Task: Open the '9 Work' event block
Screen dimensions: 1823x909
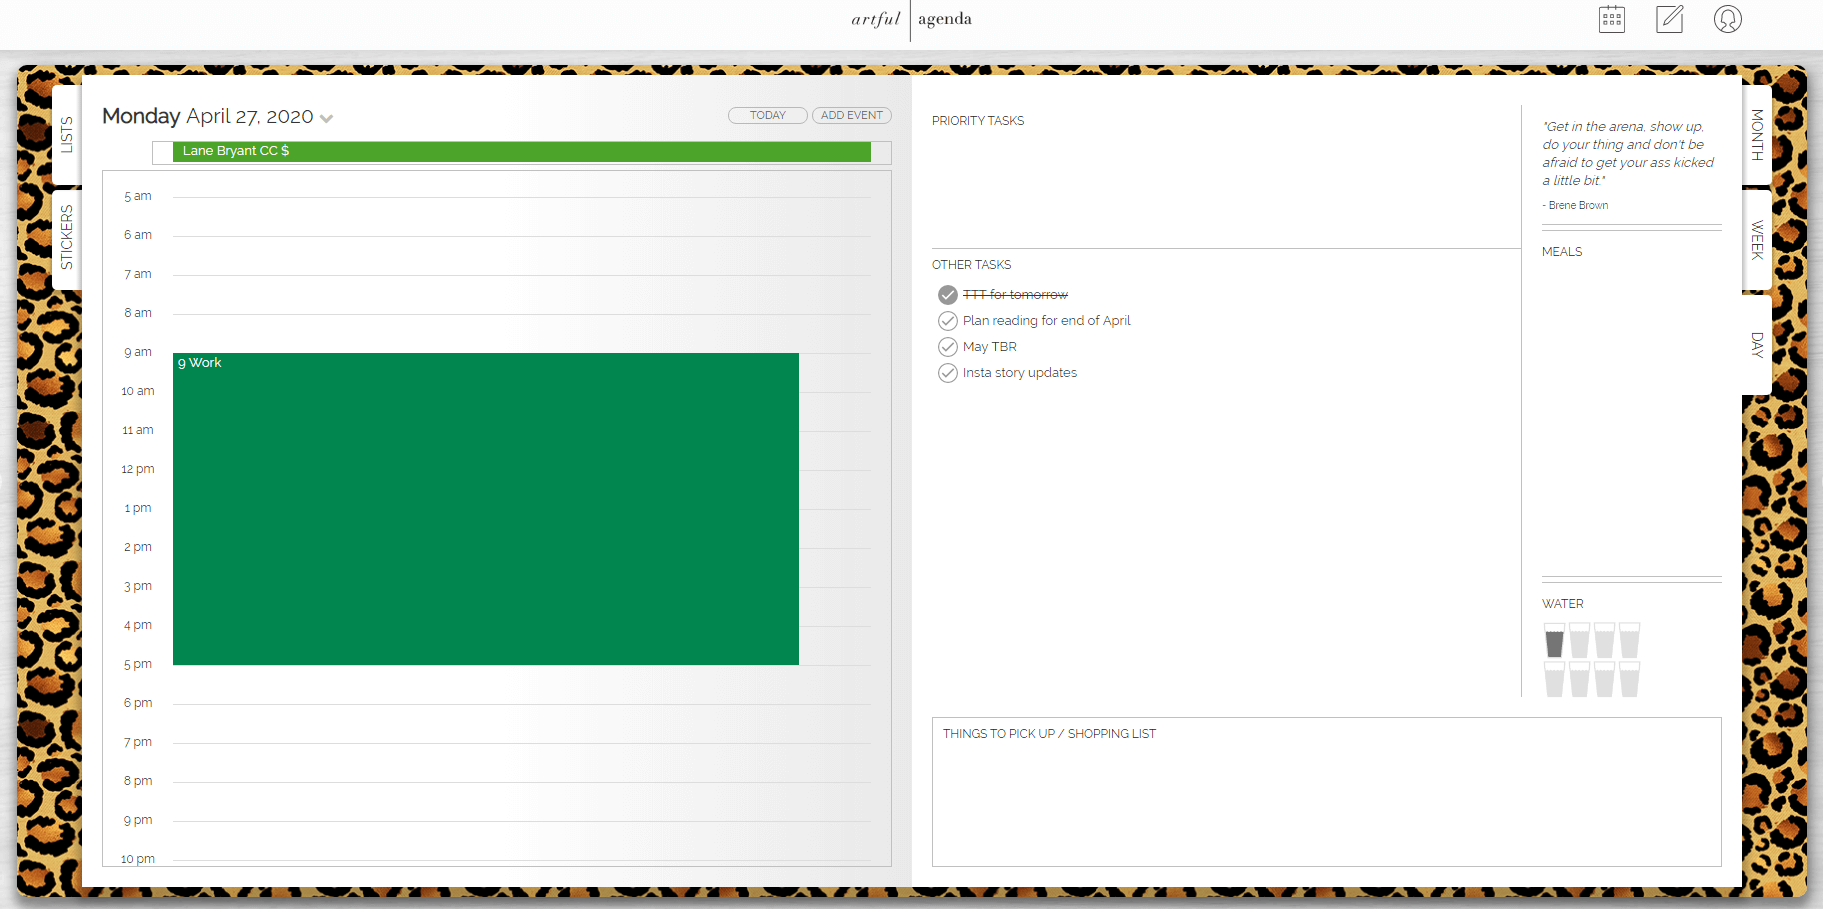Action: [x=486, y=509]
